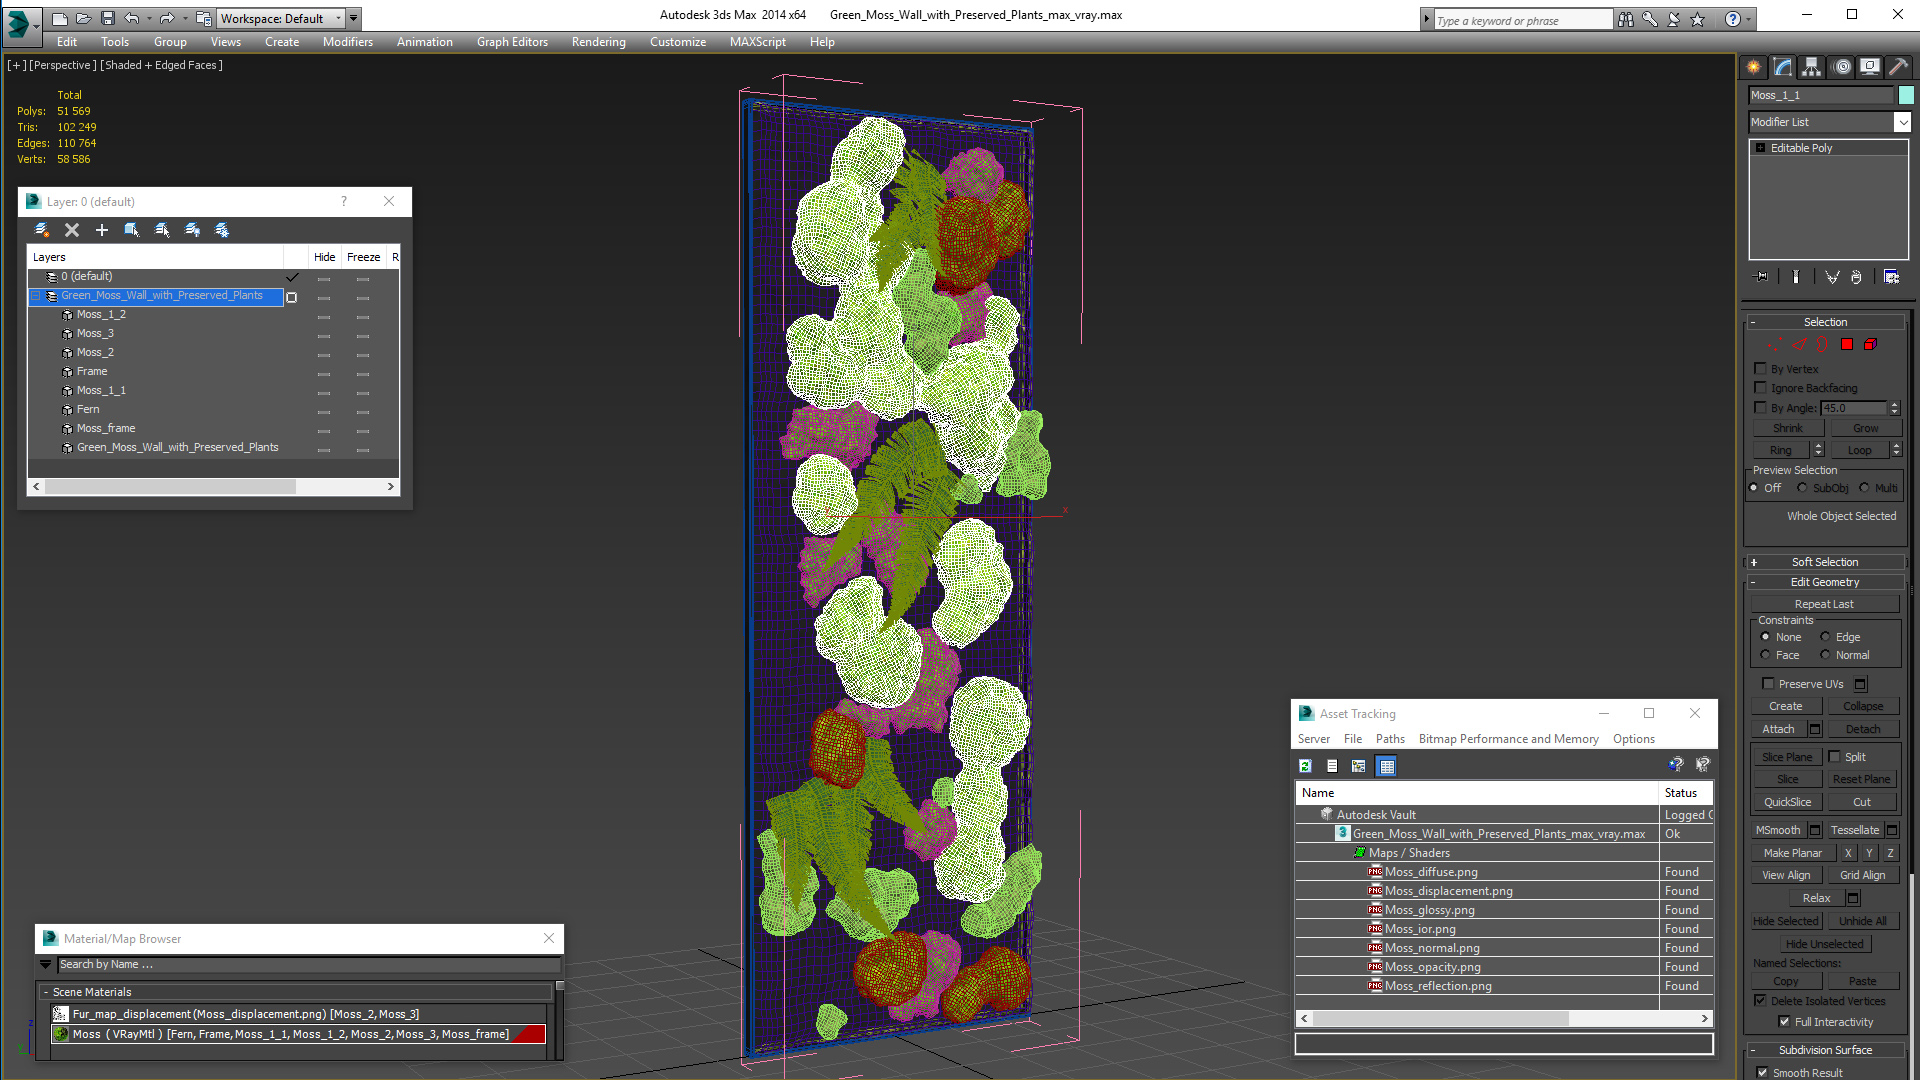Open Bitmap Performance and Memory menu
The width and height of the screenshot is (1920, 1080).
(1508, 739)
